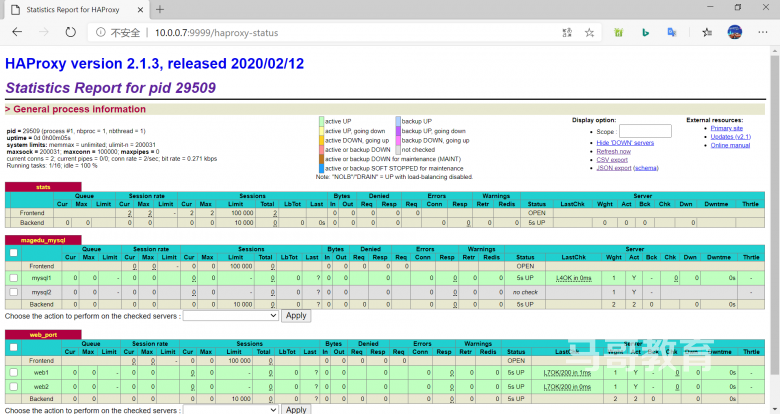Open the user profile avatar
Viewport: 780px width, 414px height.
735,32
